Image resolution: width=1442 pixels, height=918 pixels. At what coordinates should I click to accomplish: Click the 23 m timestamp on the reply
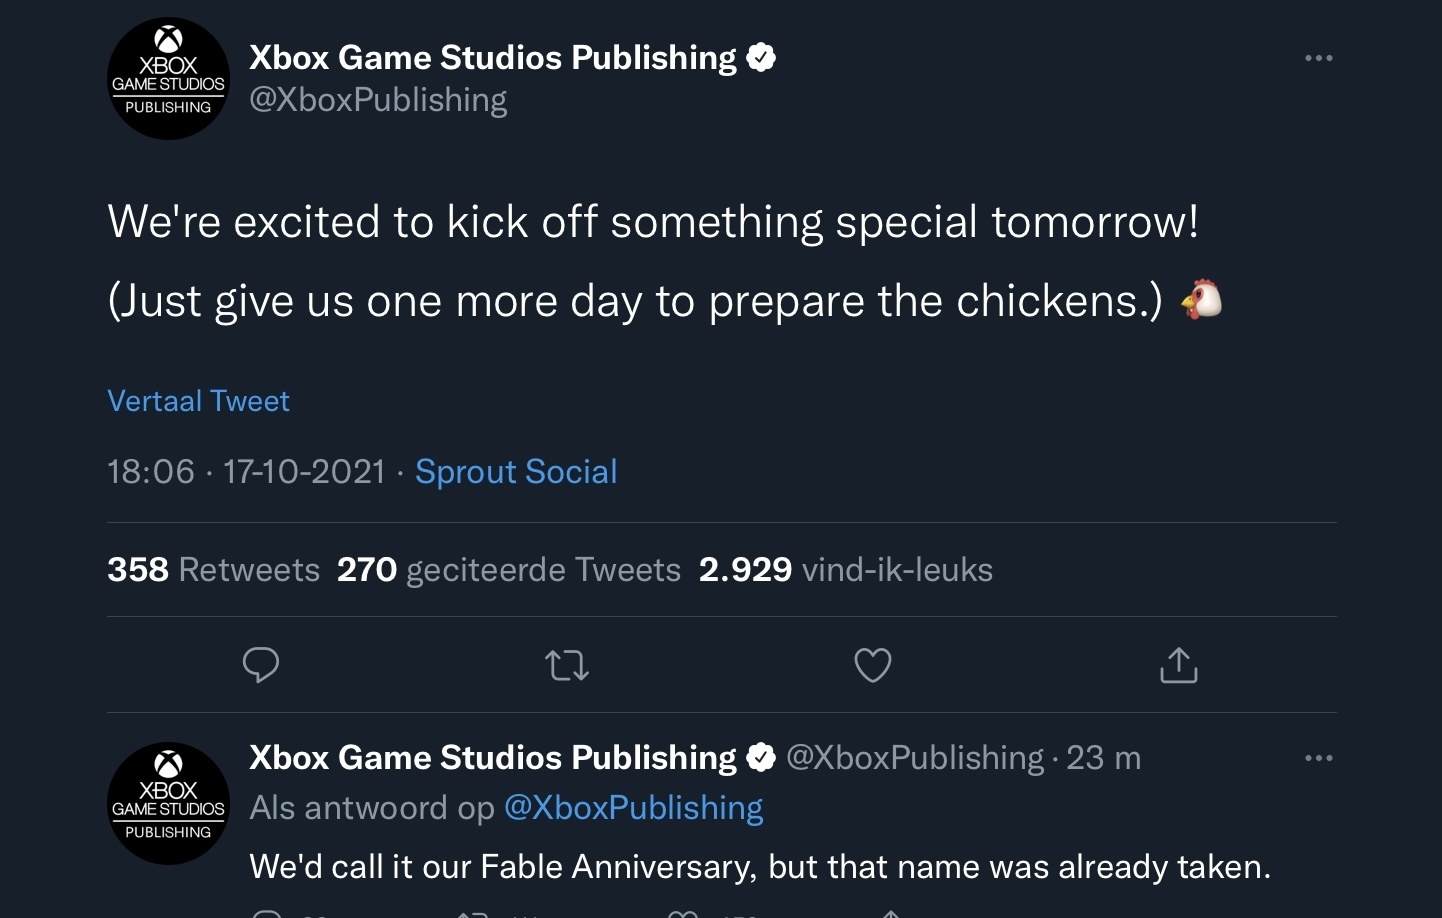(1103, 758)
